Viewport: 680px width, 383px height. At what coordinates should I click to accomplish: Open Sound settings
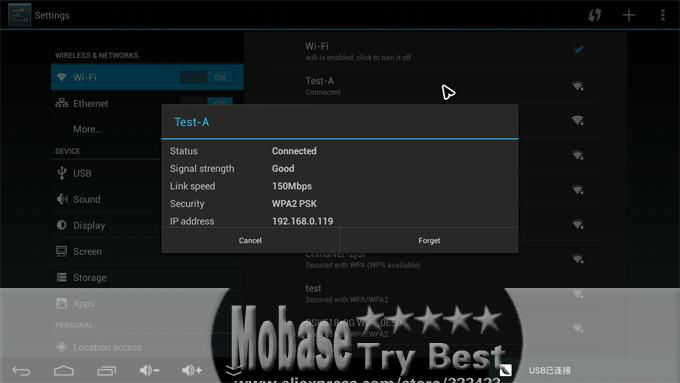tap(107, 199)
